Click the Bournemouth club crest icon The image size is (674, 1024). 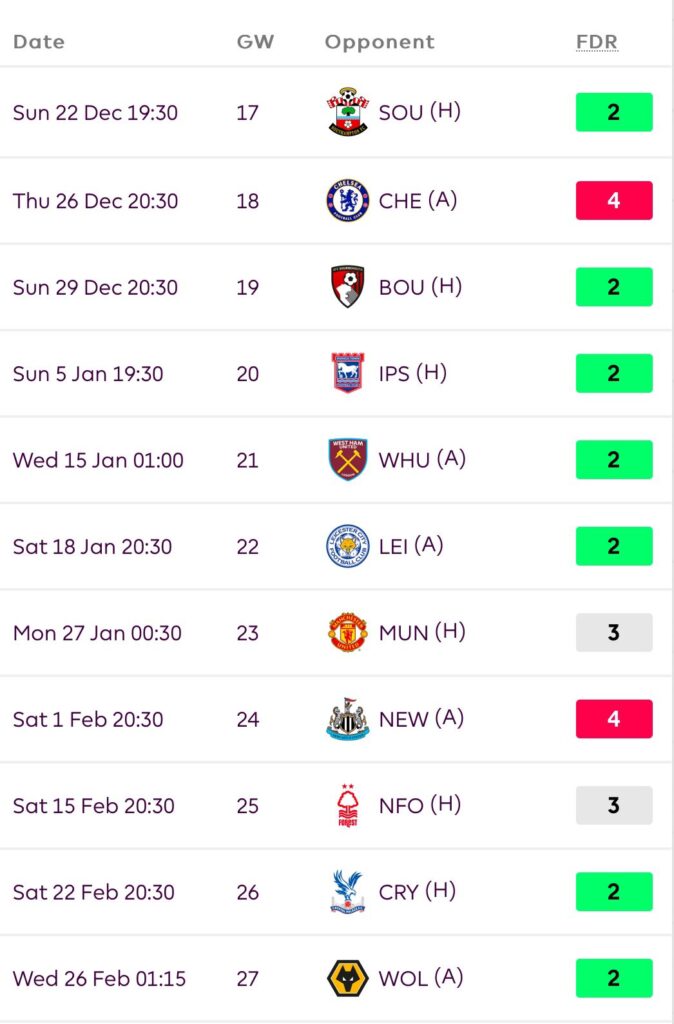click(x=348, y=287)
